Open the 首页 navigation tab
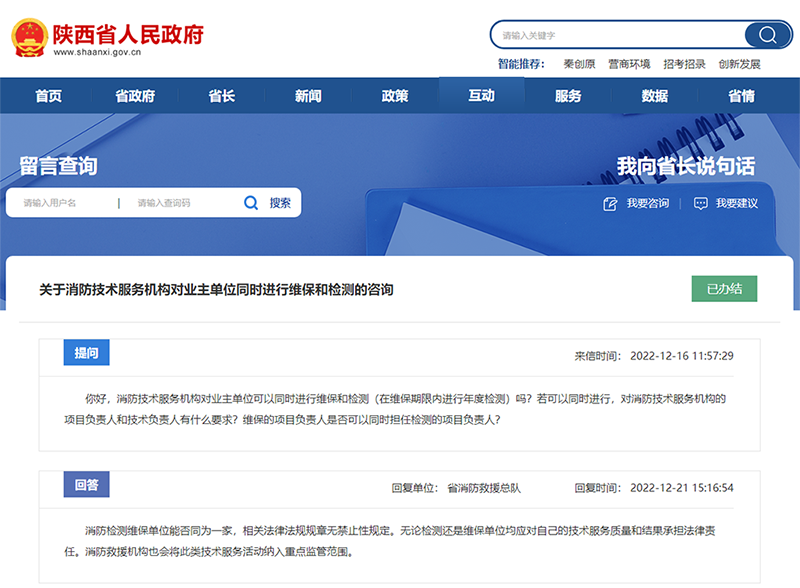The image size is (800, 588). click(x=48, y=96)
